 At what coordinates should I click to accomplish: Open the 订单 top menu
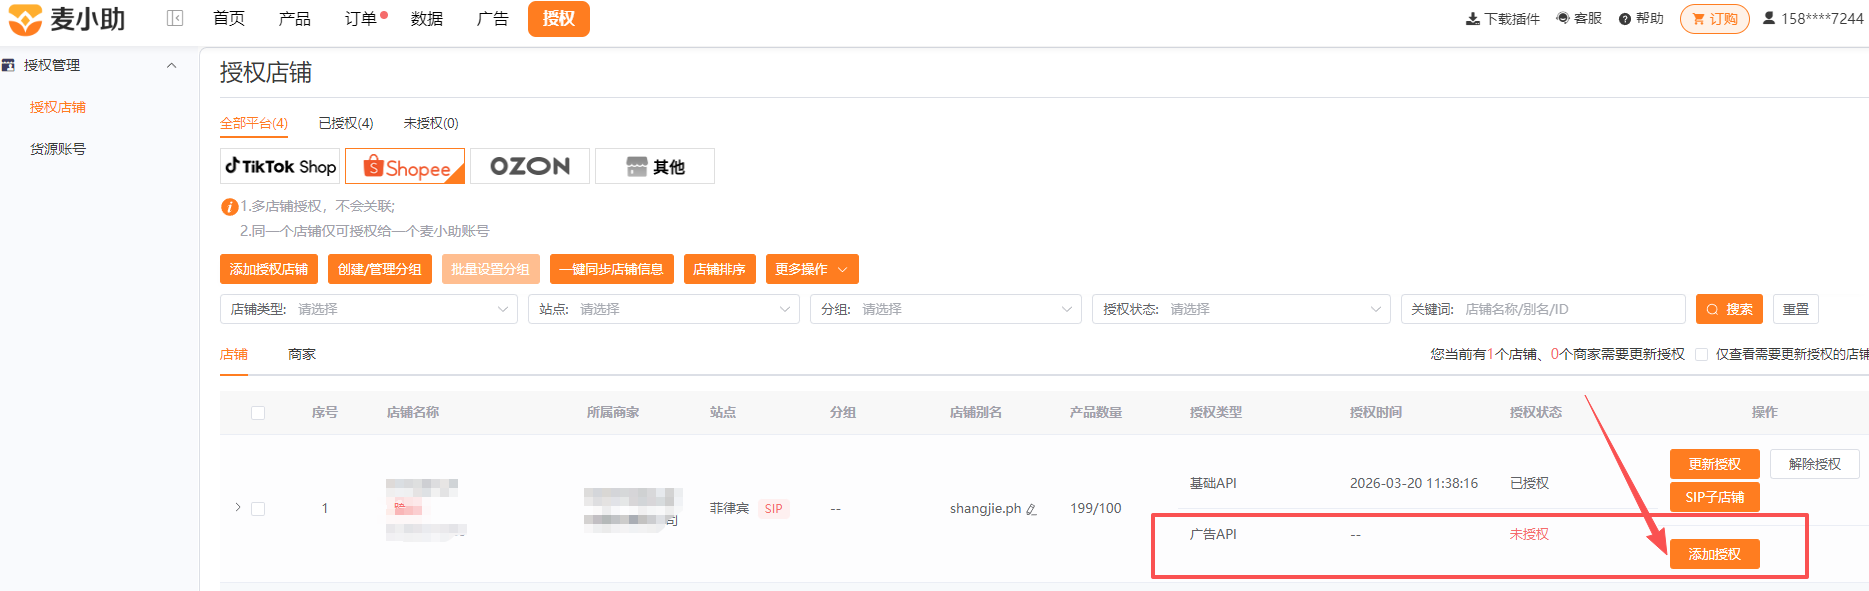[361, 19]
